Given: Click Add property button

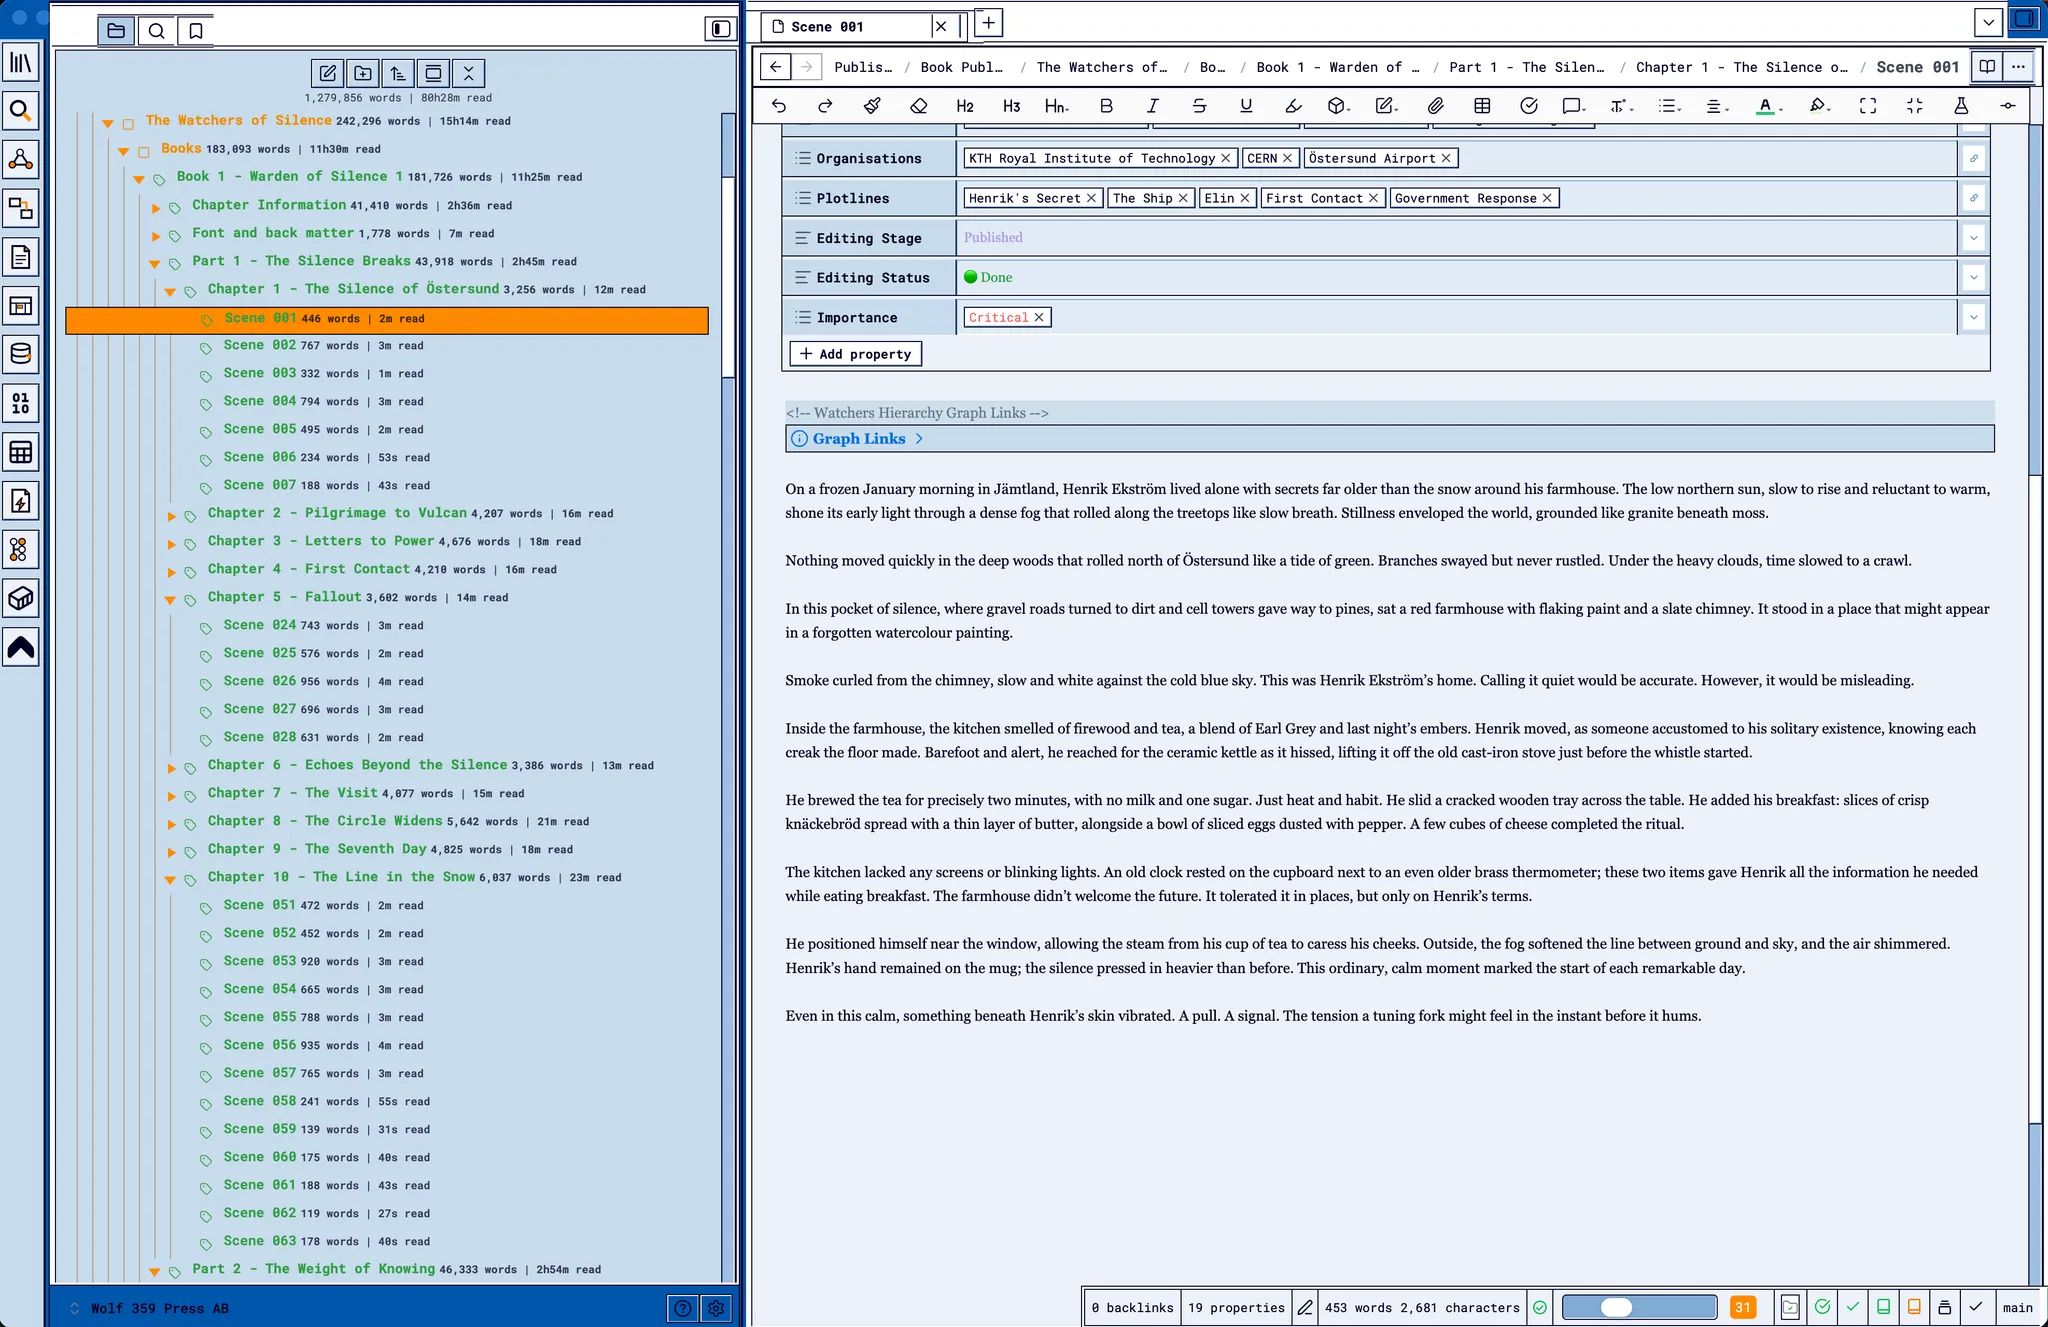Looking at the screenshot, I should click(x=856, y=354).
